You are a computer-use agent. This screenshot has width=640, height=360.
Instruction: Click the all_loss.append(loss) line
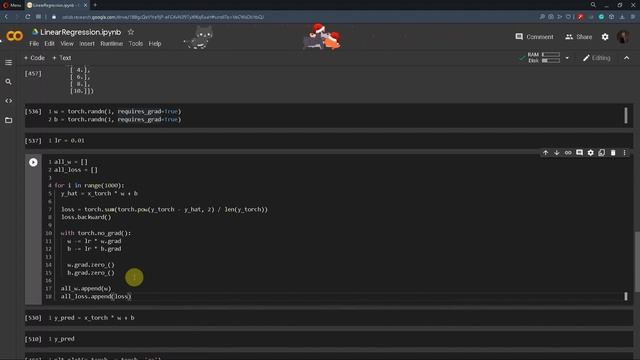coord(96,296)
